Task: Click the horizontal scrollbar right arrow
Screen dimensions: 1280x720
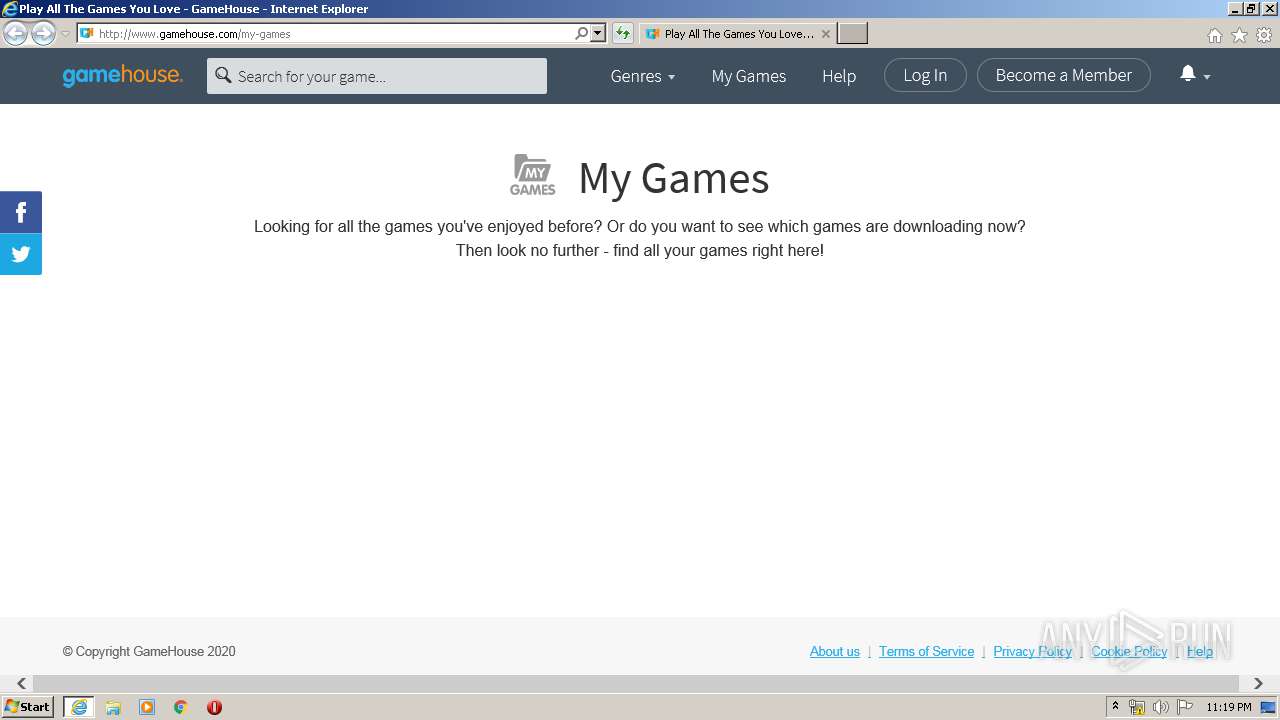Action: click(x=1258, y=683)
